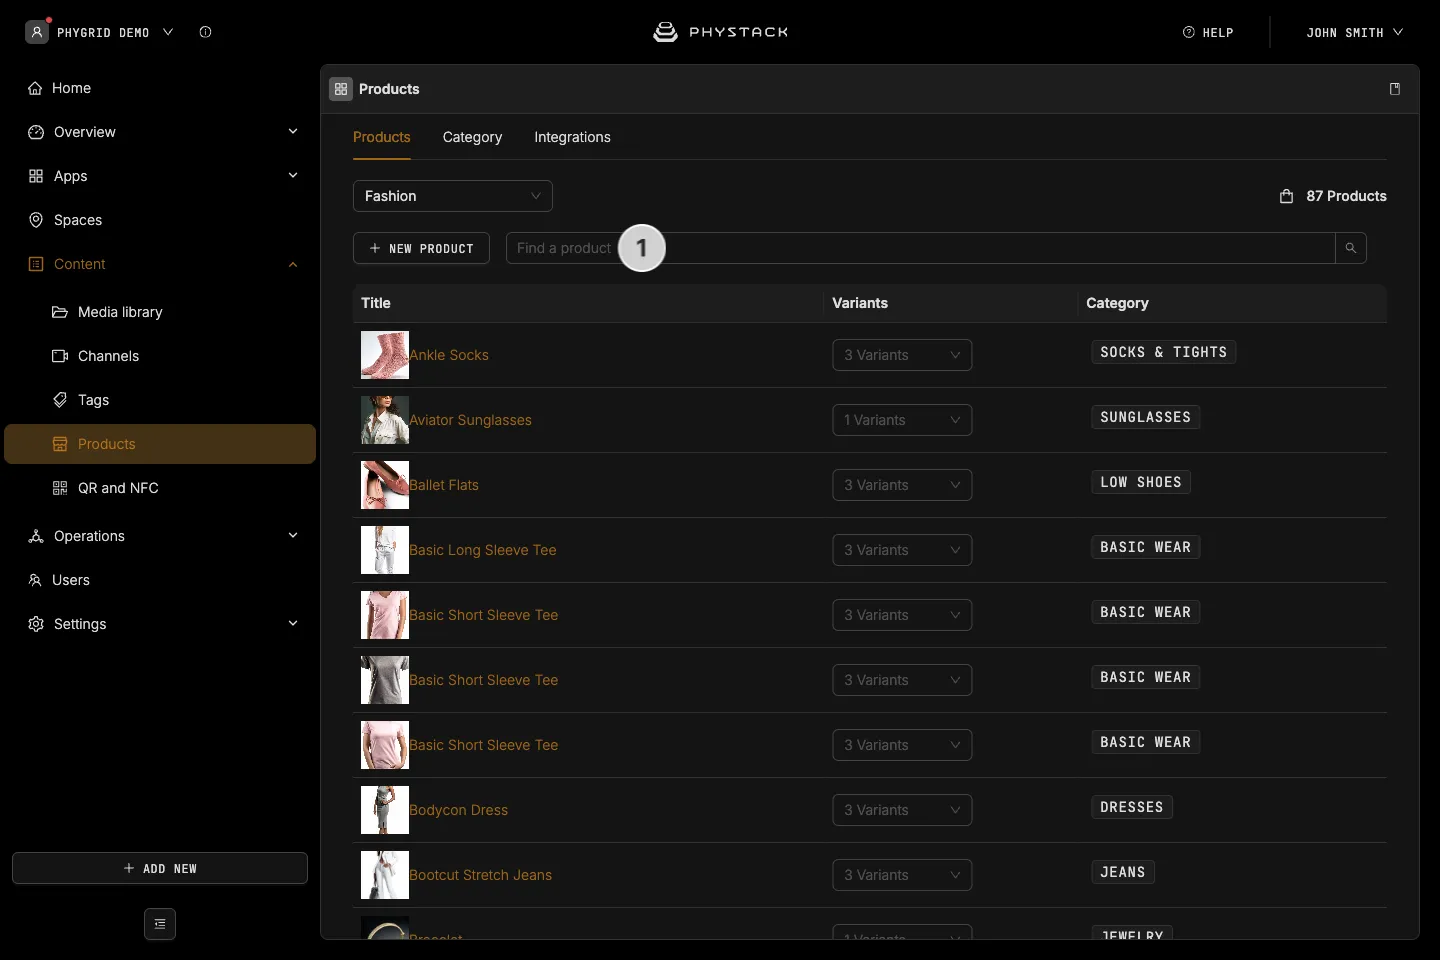
Task: Click the Spaces location pin icon
Action: (36, 220)
